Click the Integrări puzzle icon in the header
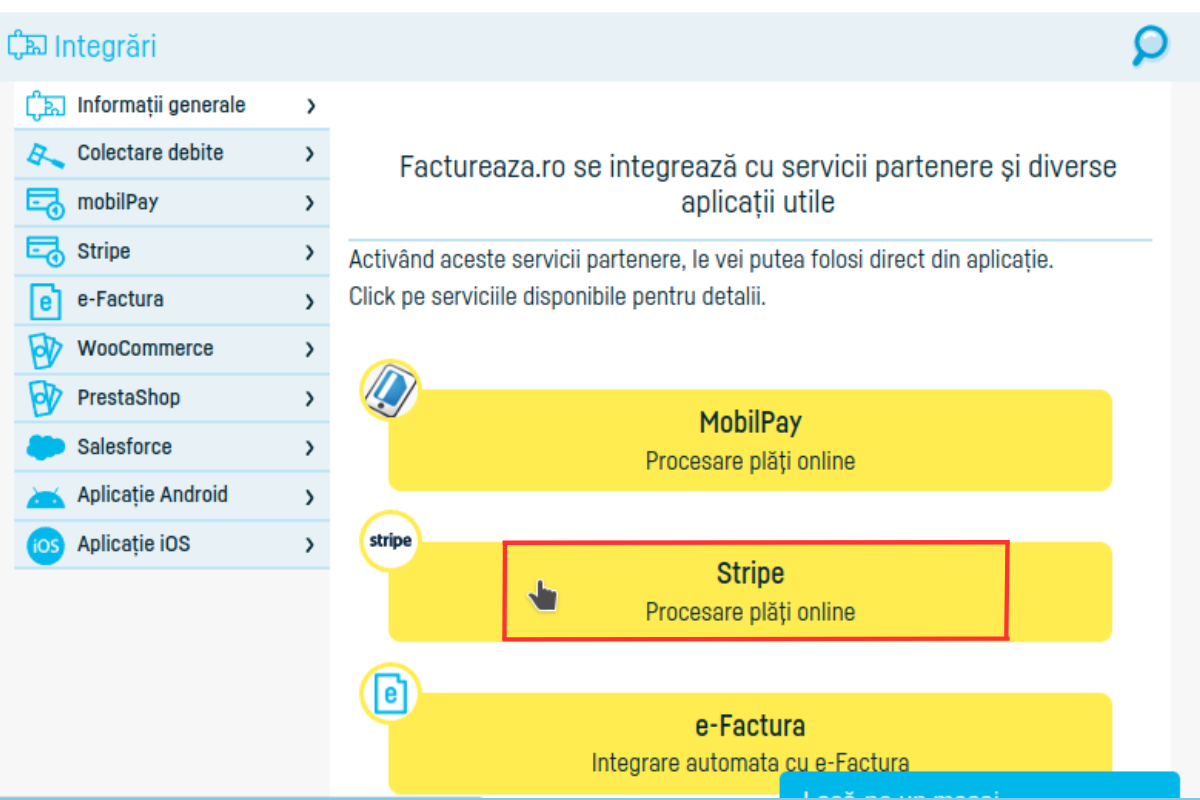The width and height of the screenshot is (1200, 800). 29,44
